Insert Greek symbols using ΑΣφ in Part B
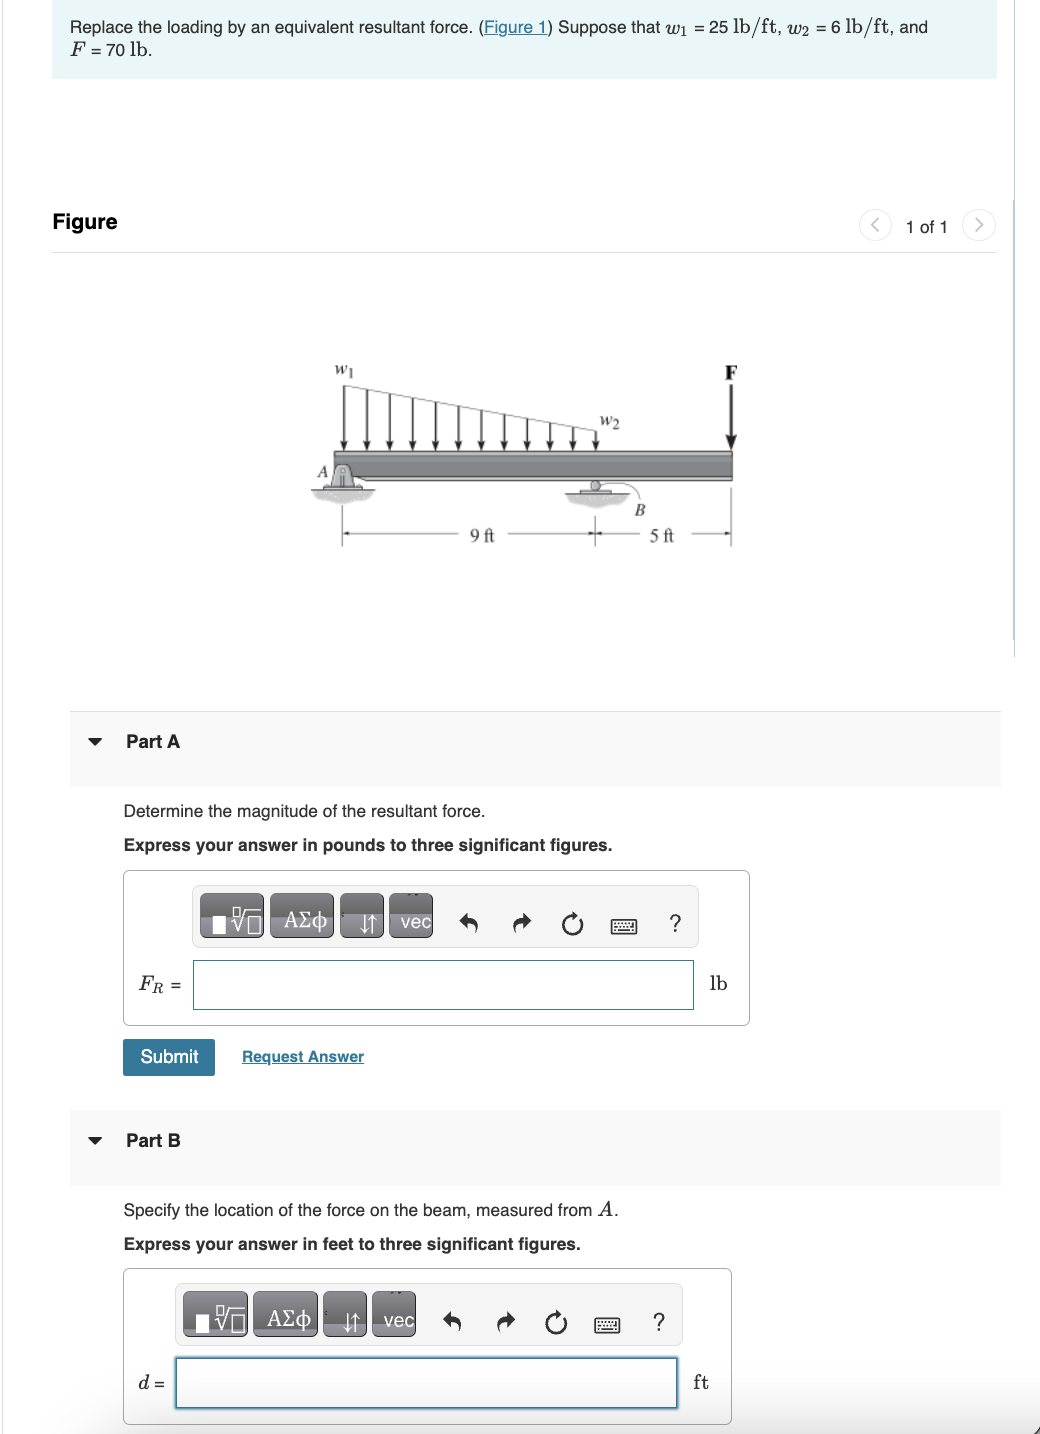Screen dimensions: 1040x1434 click(284, 1316)
